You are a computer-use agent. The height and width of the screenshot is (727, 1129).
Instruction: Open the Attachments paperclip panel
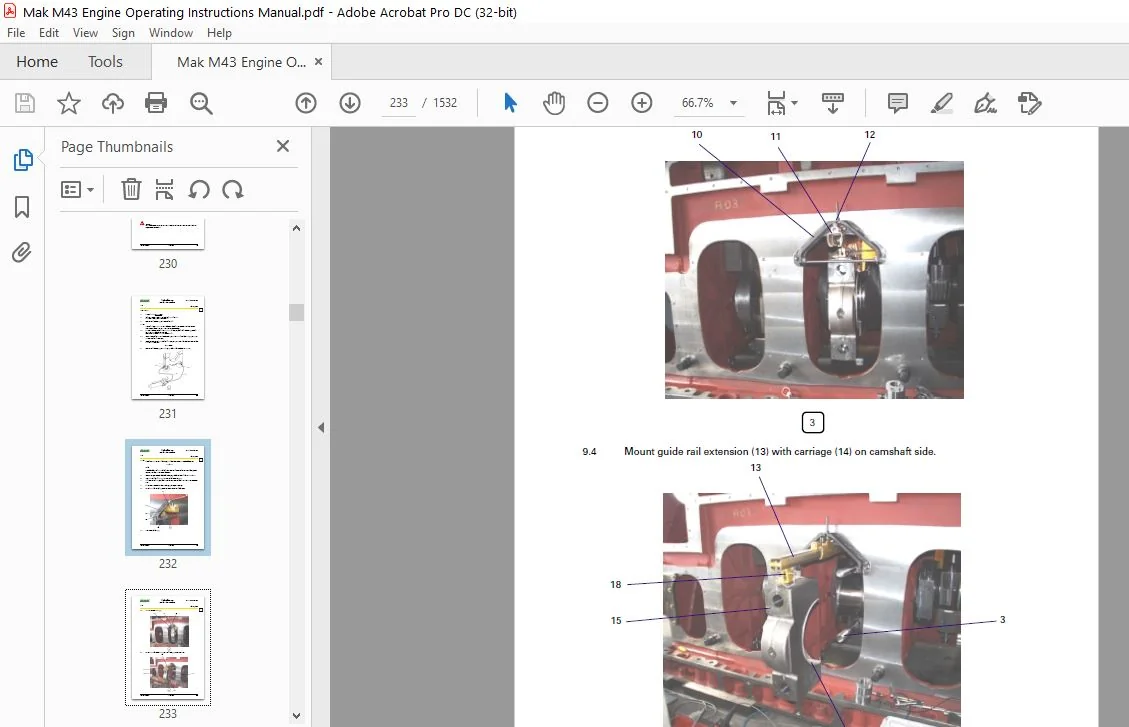[22, 253]
